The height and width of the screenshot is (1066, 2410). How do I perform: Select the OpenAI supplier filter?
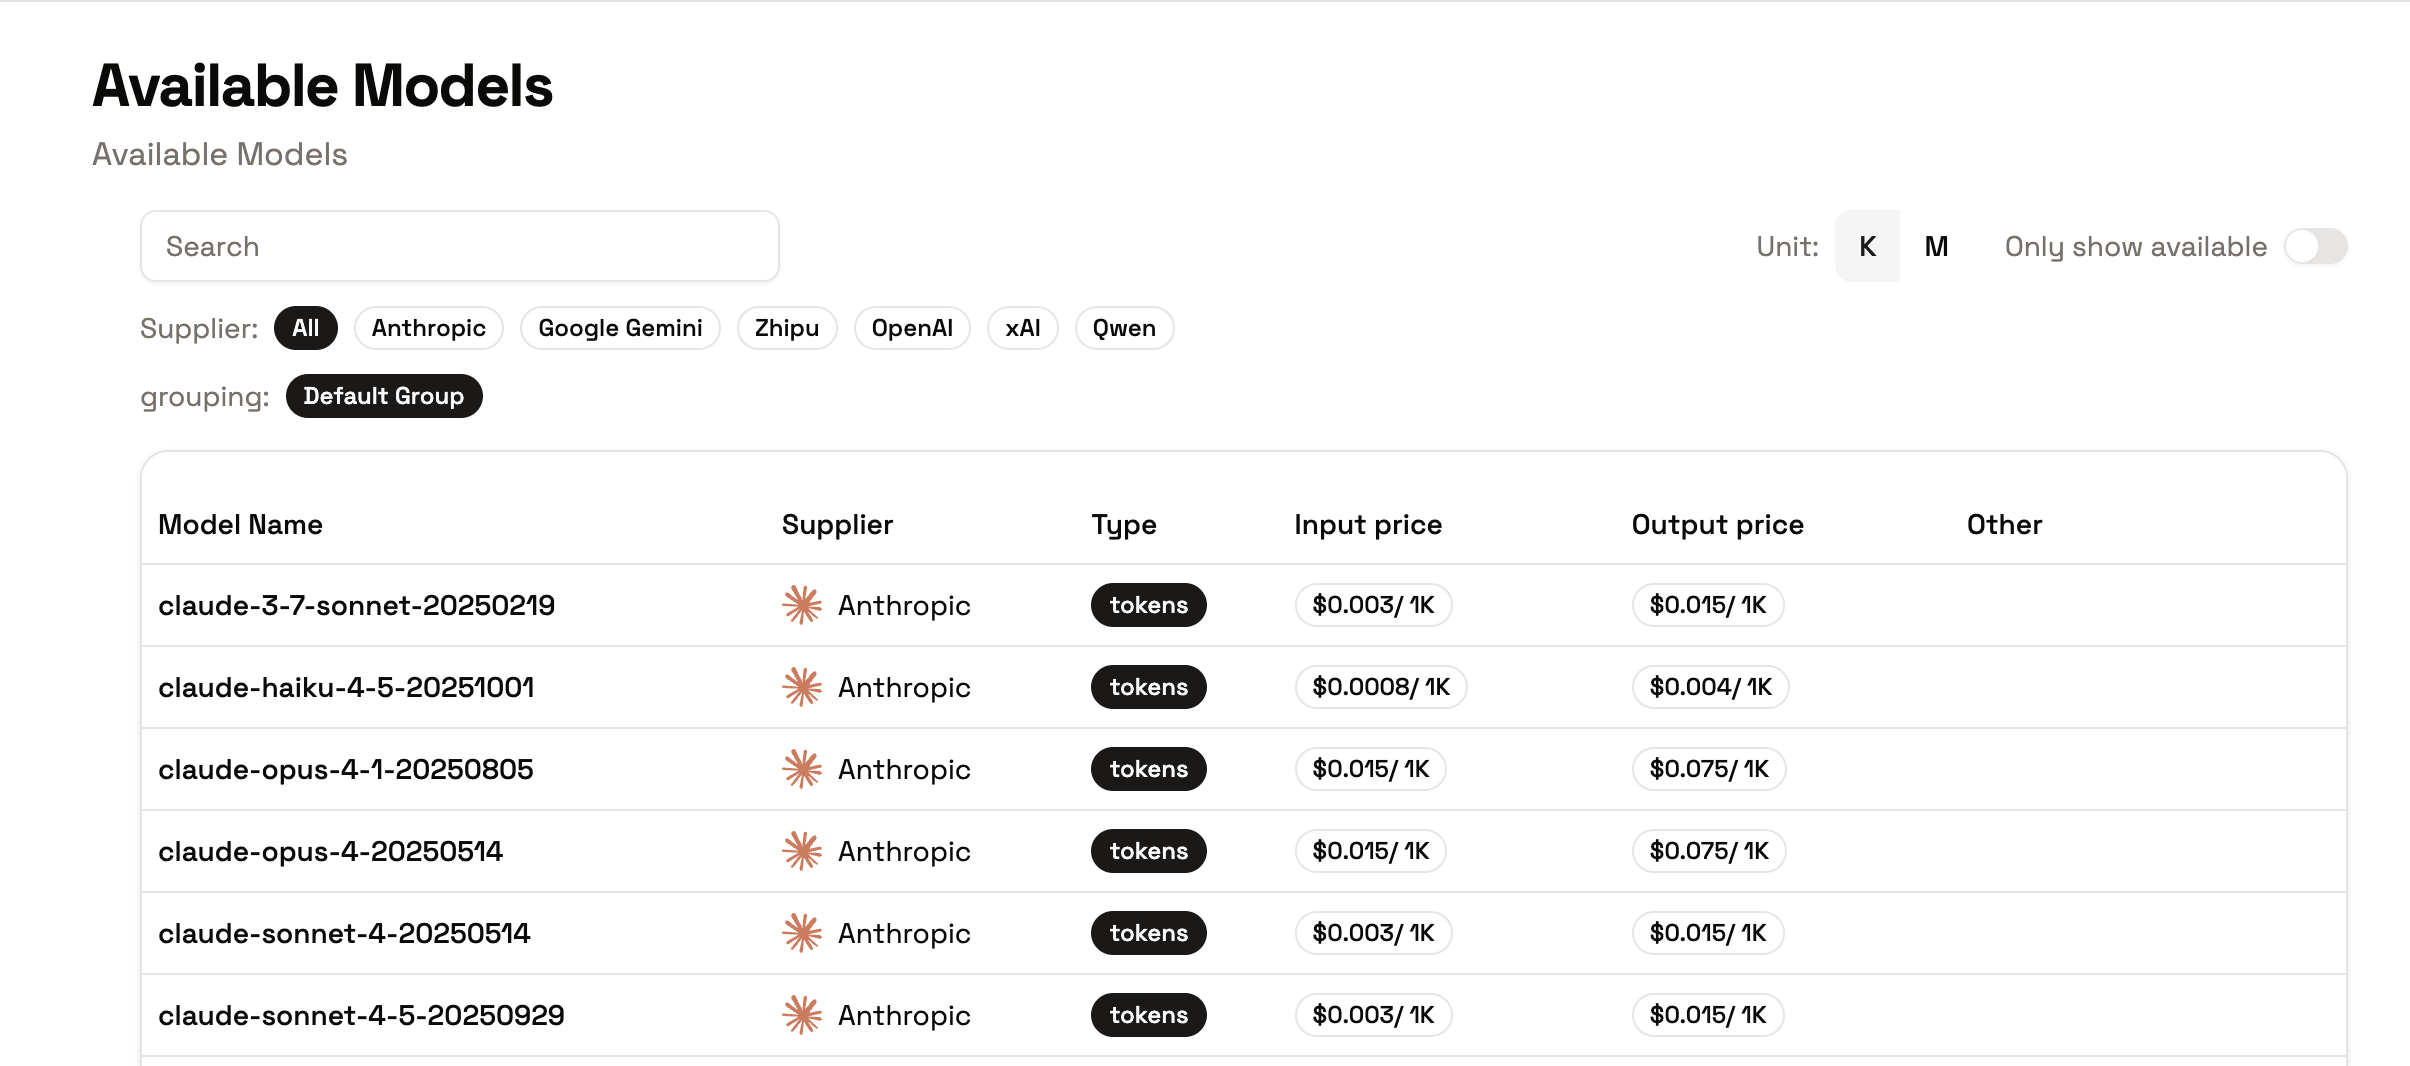tap(911, 327)
